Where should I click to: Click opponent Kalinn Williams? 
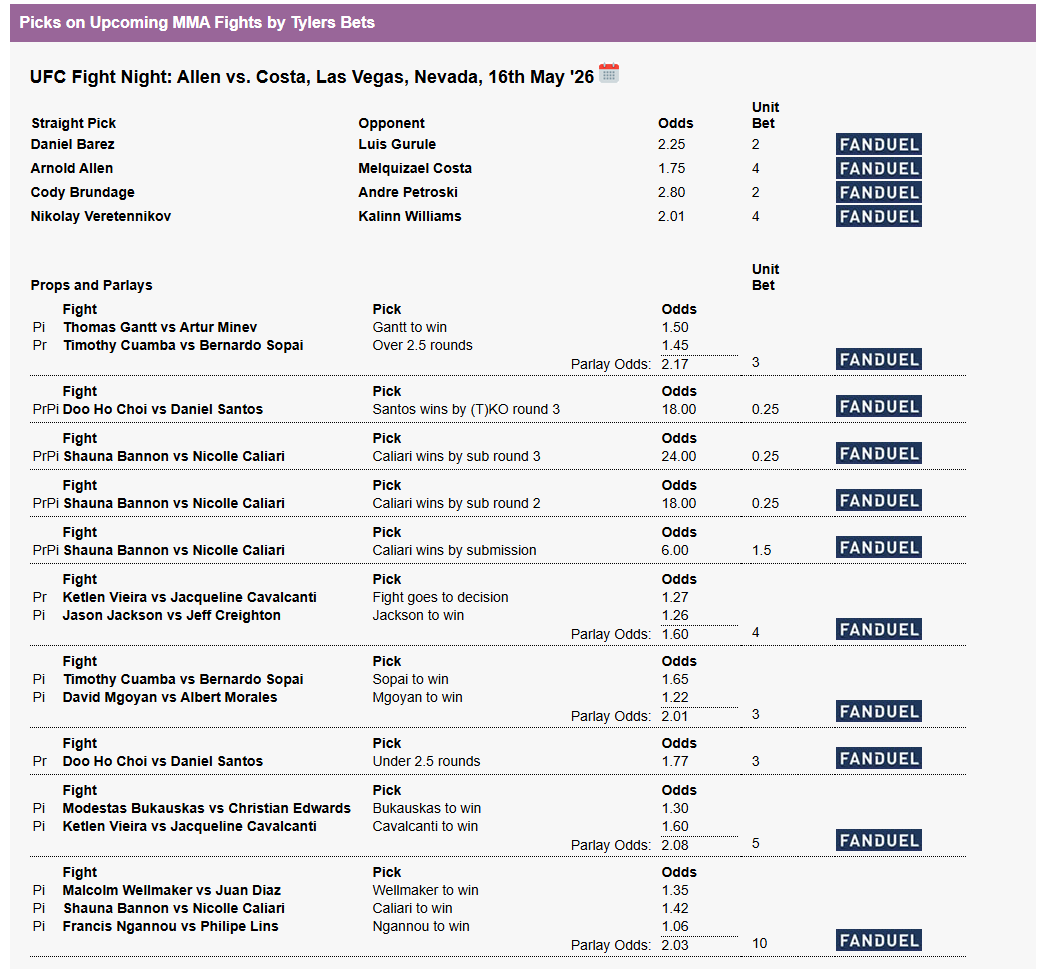tap(410, 216)
